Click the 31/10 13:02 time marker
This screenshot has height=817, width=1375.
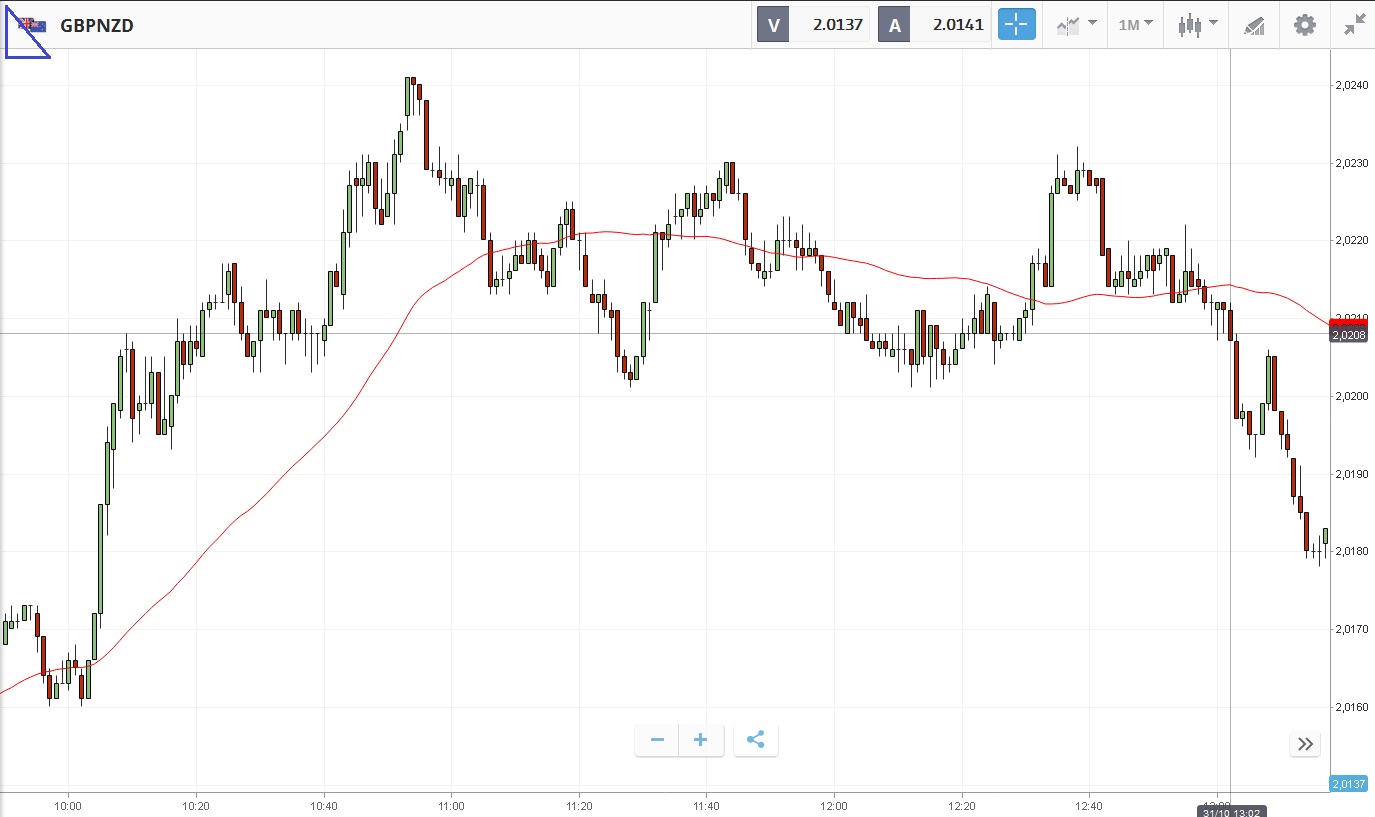pyautogui.click(x=1230, y=810)
